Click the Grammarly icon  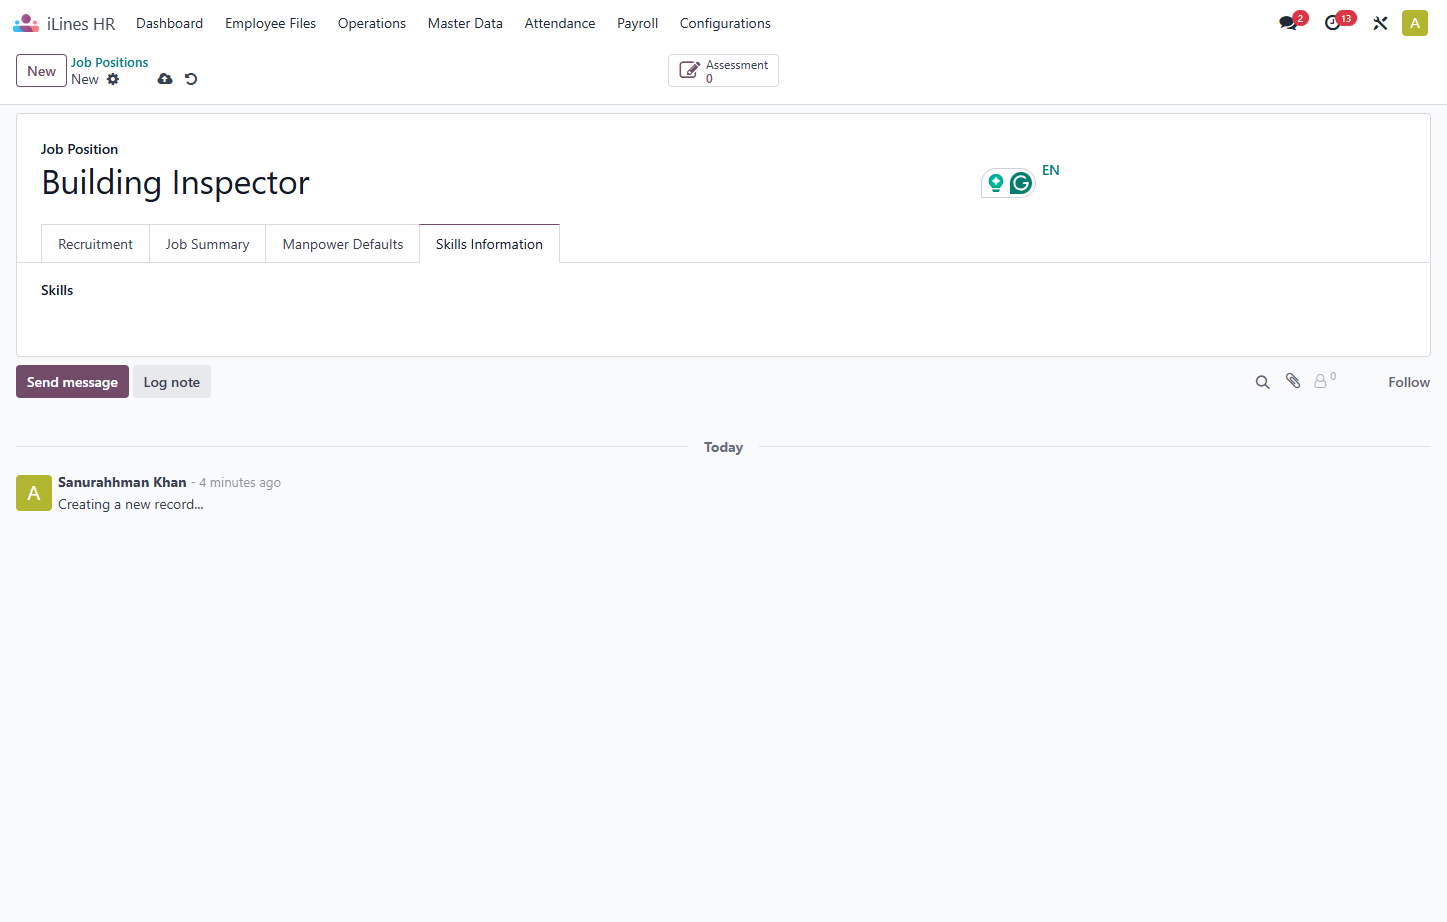click(x=1021, y=183)
